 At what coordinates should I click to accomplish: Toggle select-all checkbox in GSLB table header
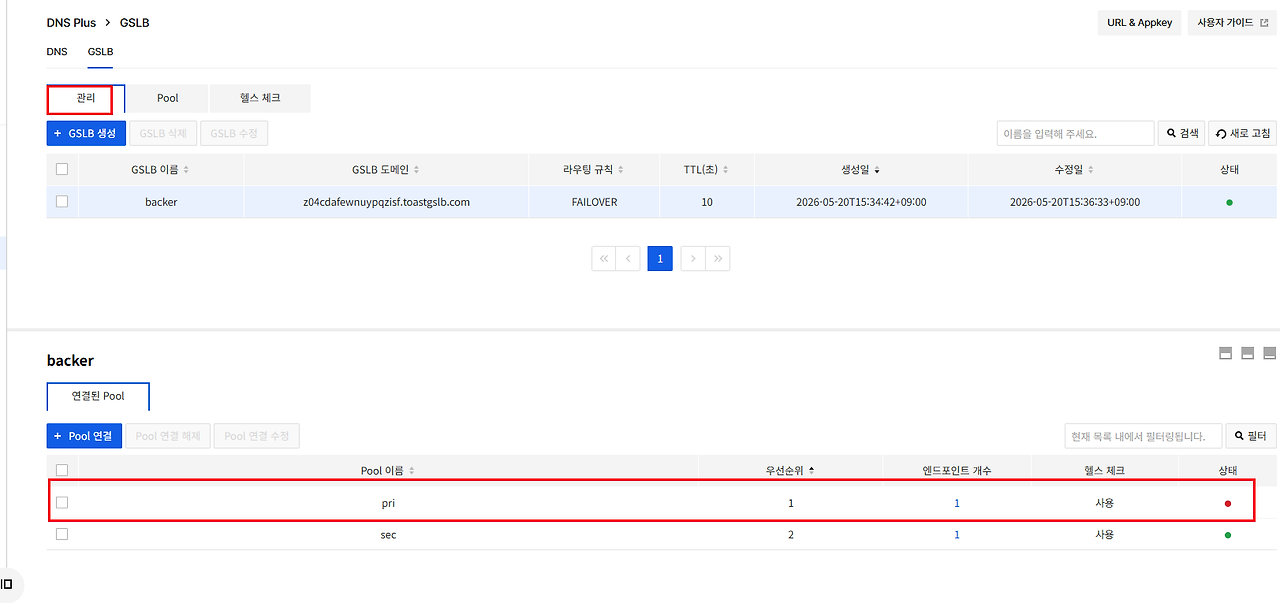[x=62, y=169]
